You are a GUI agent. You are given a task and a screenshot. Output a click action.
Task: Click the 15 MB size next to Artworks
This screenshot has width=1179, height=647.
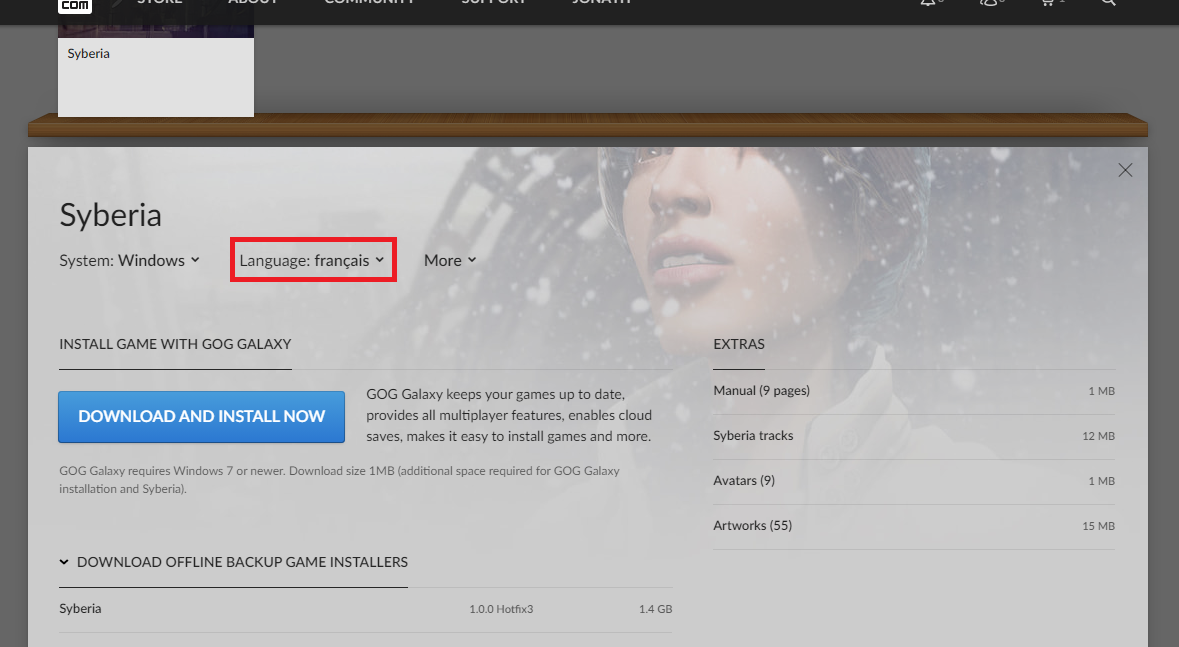click(x=1099, y=527)
